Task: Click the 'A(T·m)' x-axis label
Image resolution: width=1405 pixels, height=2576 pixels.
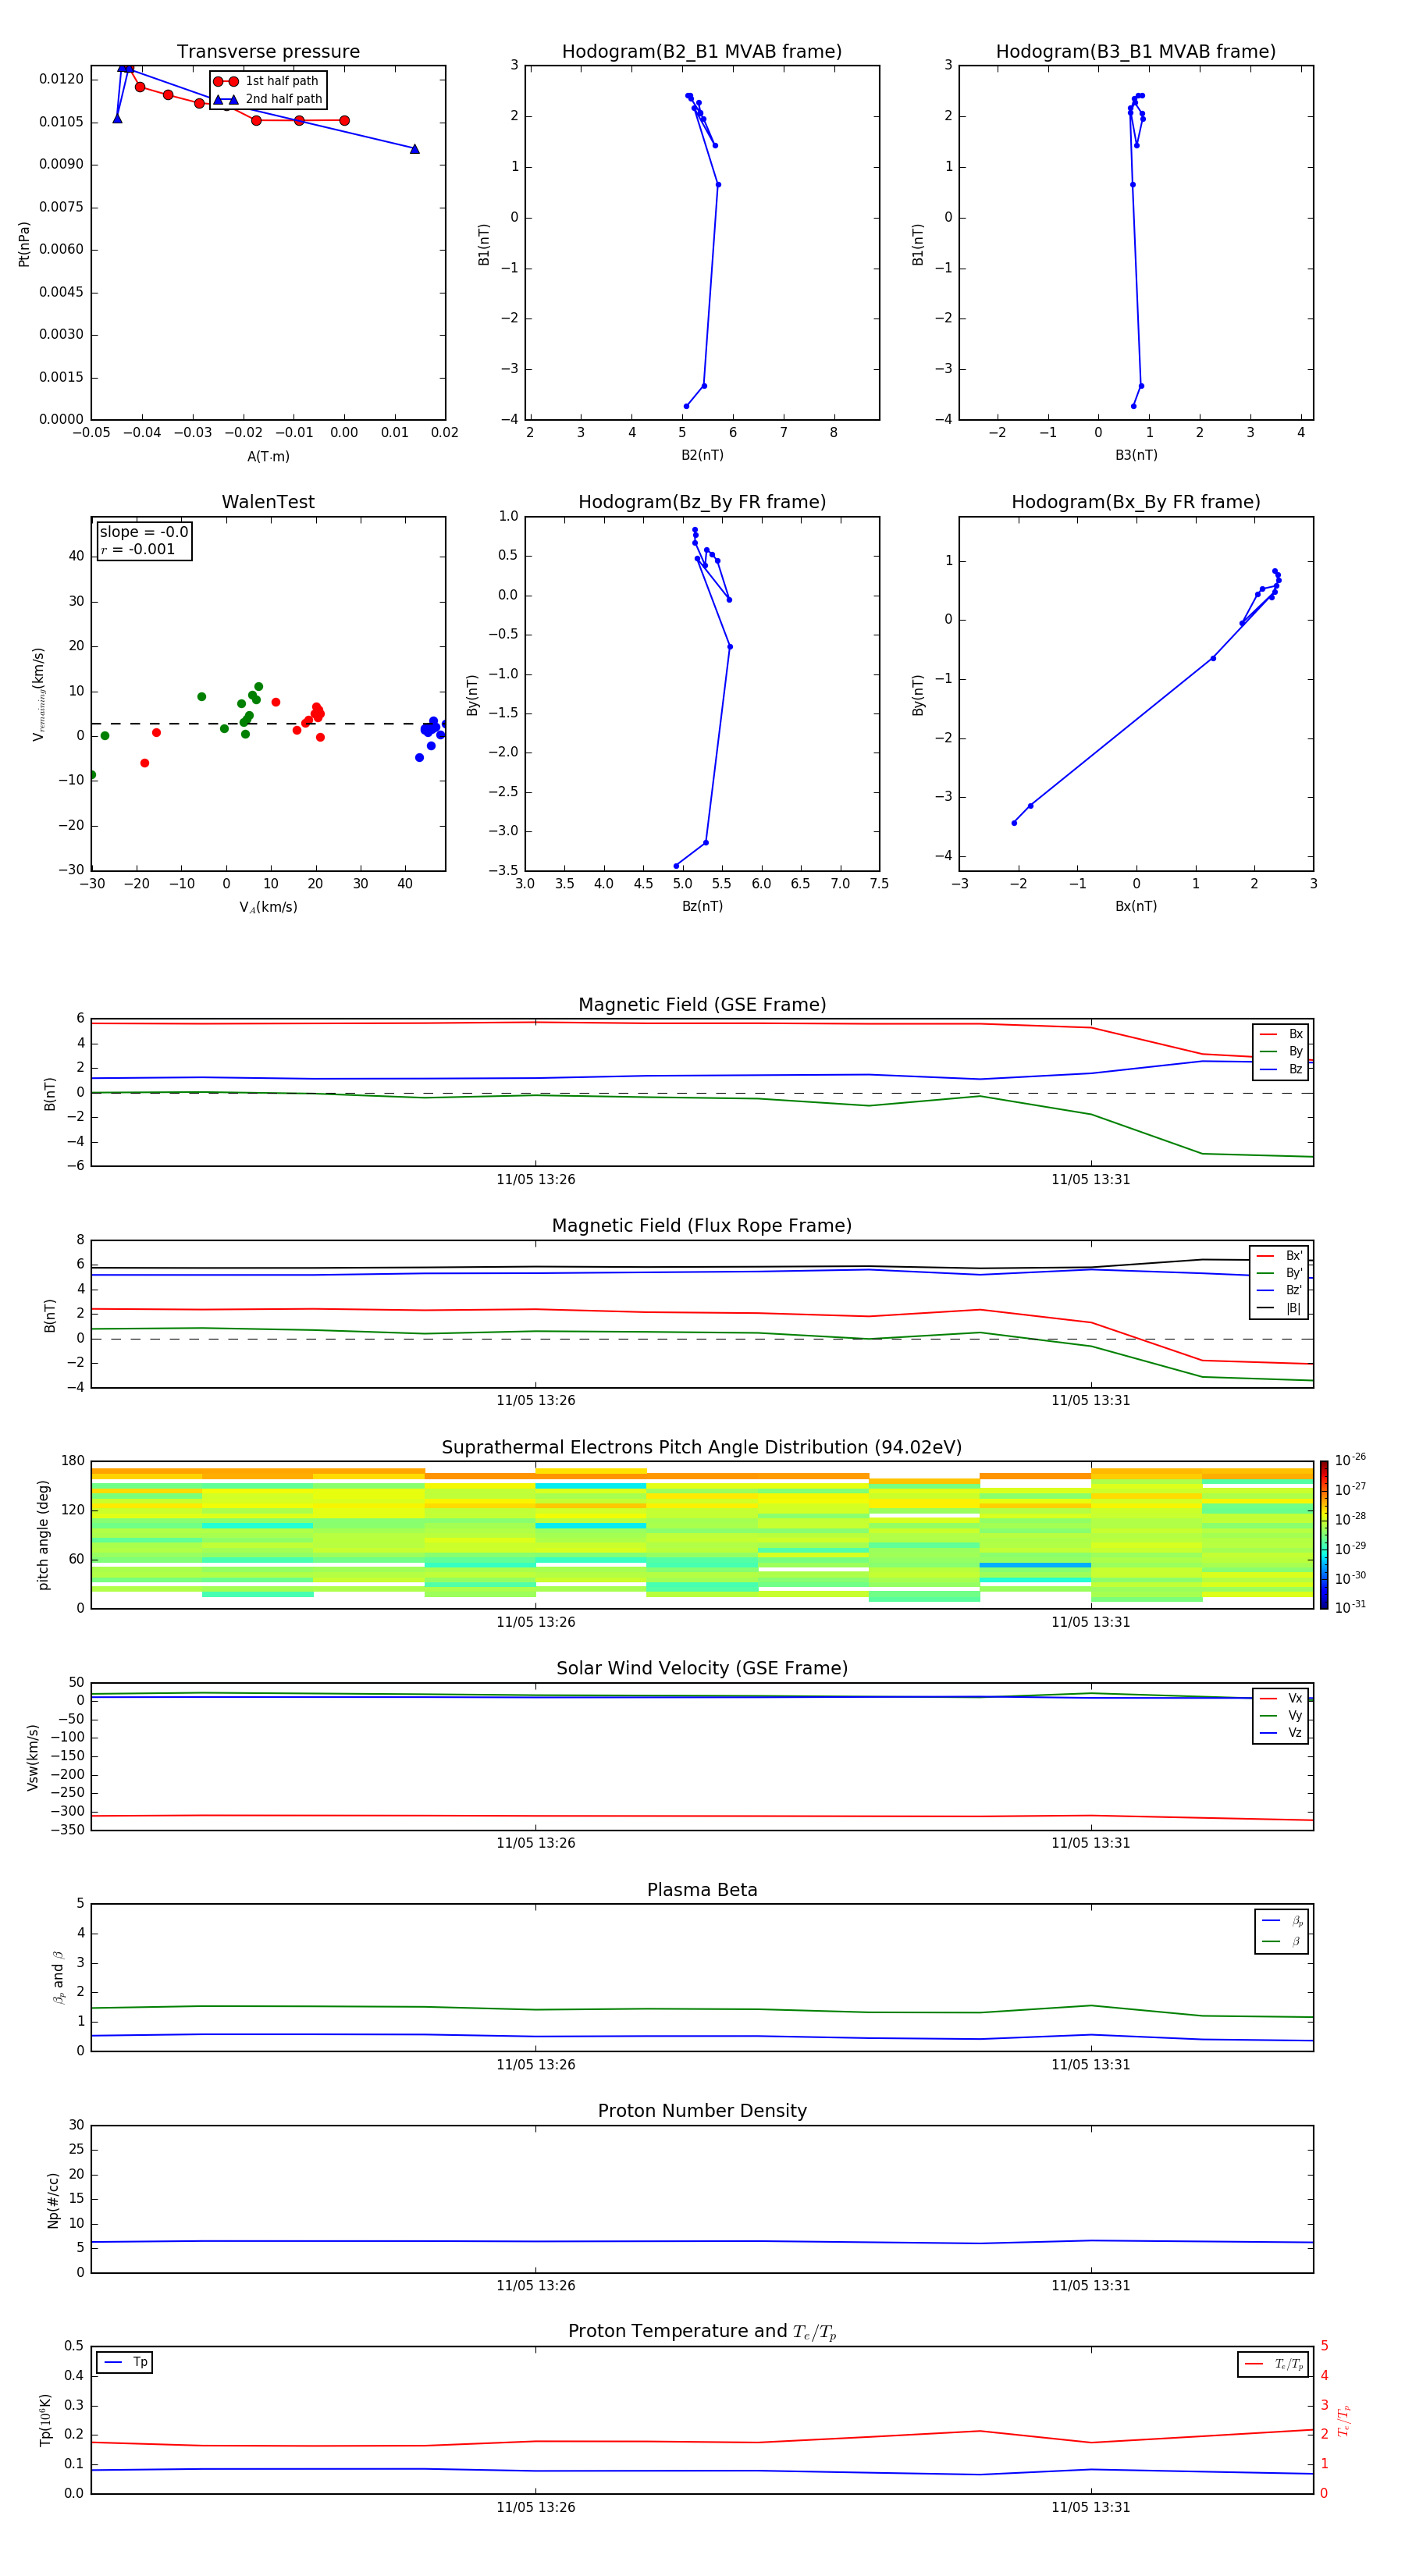Action: coord(268,456)
